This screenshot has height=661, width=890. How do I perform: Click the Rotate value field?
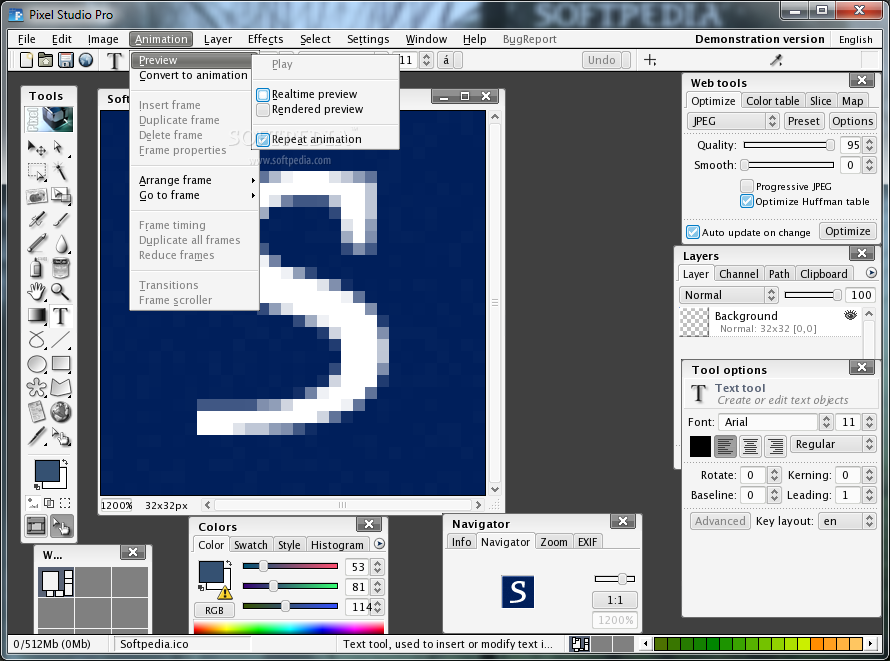click(x=754, y=475)
